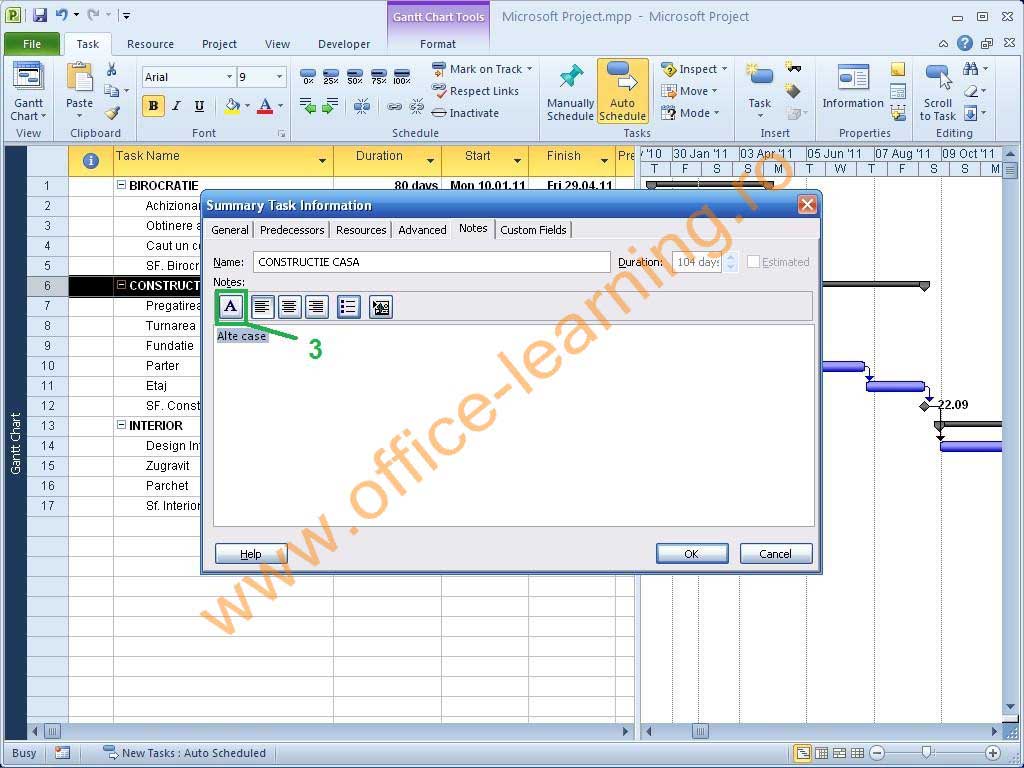Pick the background color fill button
The image size is (1024, 768).
(232, 106)
